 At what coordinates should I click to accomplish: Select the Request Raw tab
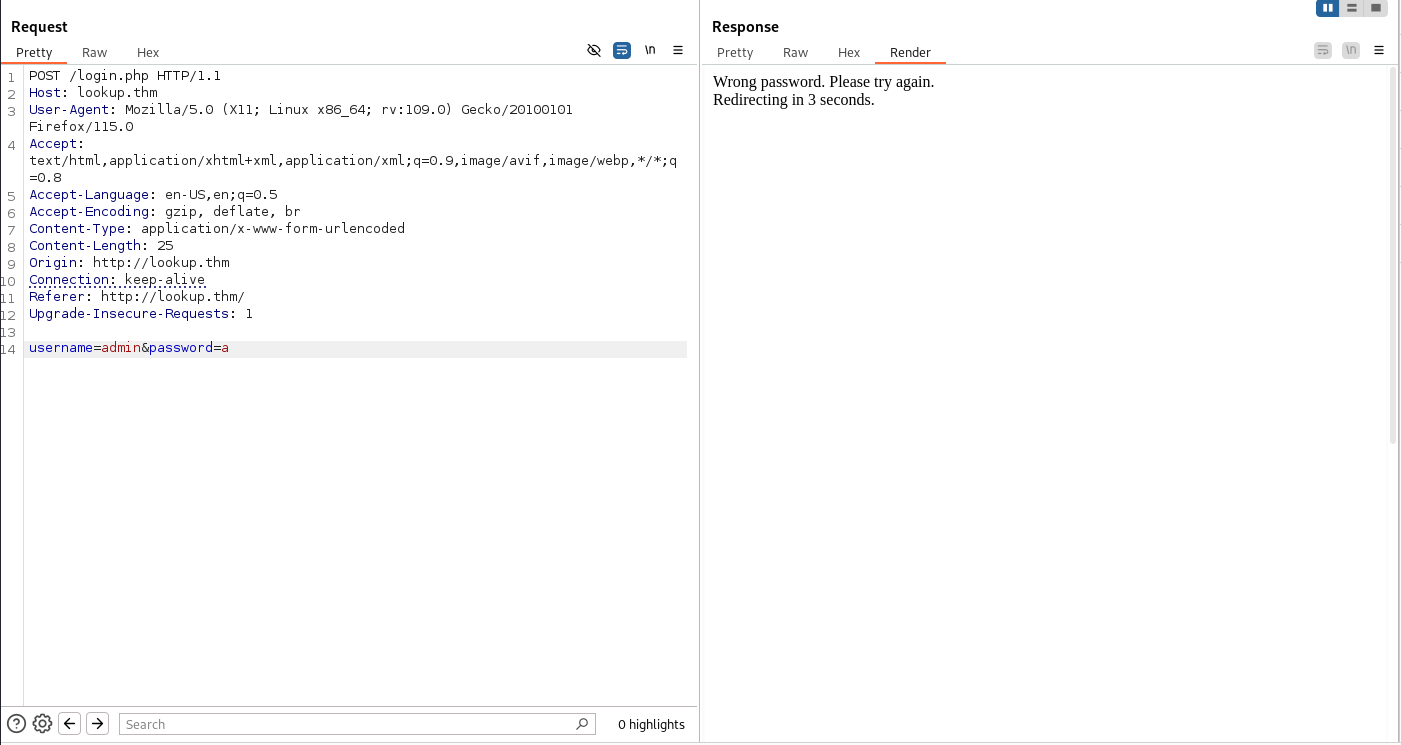[x=95, y=53]
